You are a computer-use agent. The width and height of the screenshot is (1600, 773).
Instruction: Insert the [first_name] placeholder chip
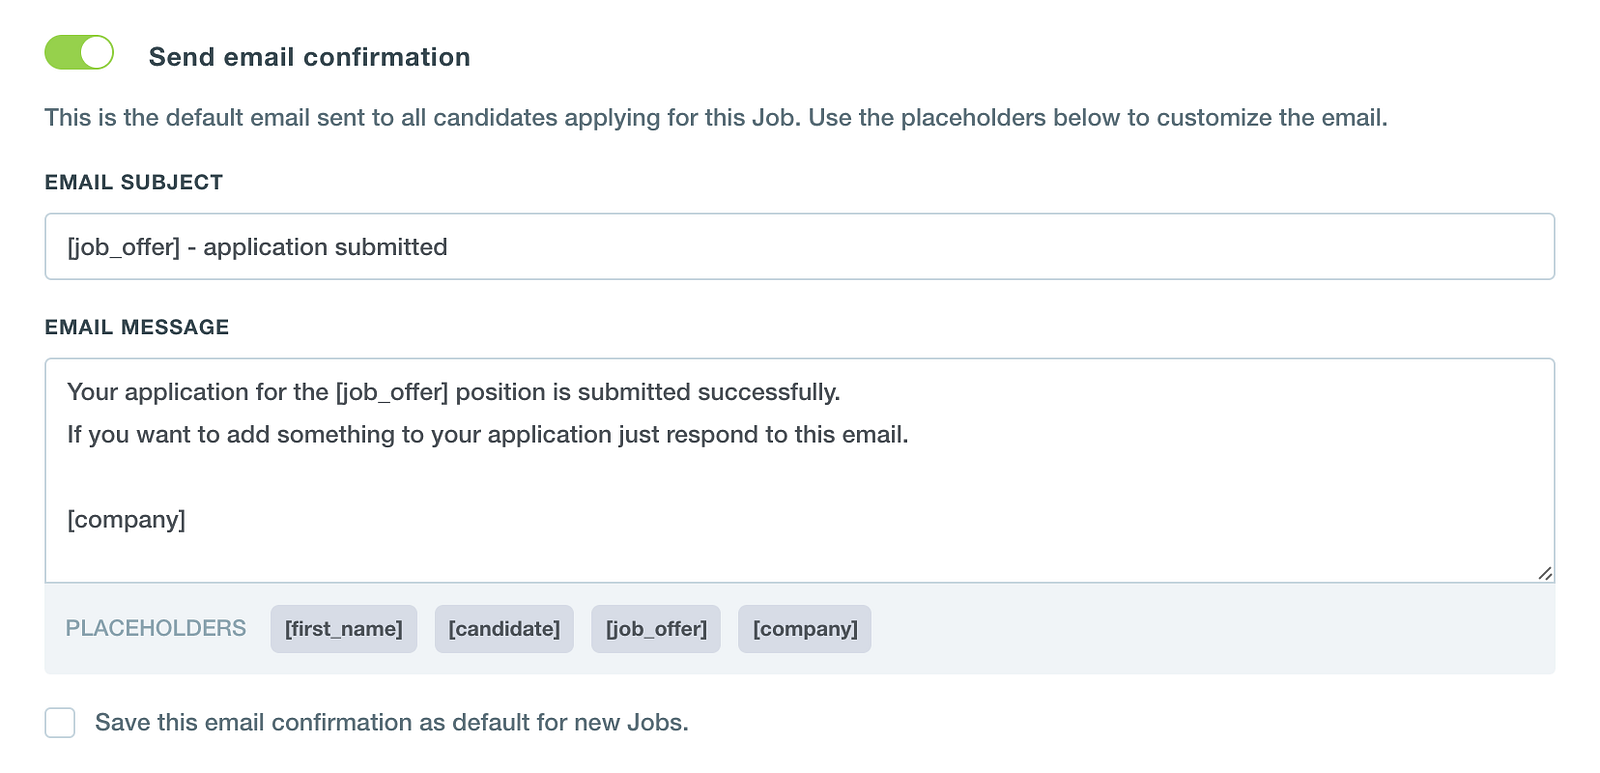(343, 629)
